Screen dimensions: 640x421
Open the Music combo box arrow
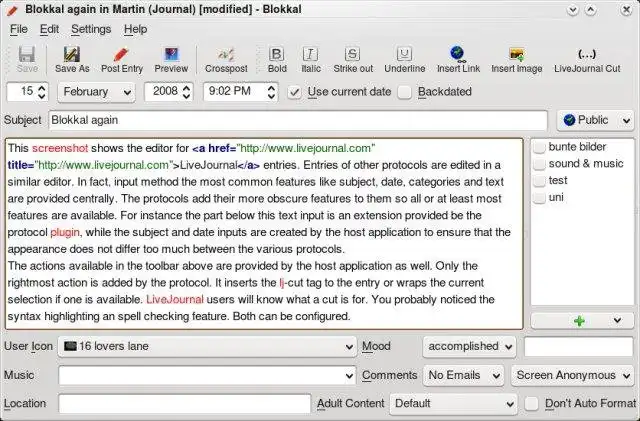coord(349,376)
